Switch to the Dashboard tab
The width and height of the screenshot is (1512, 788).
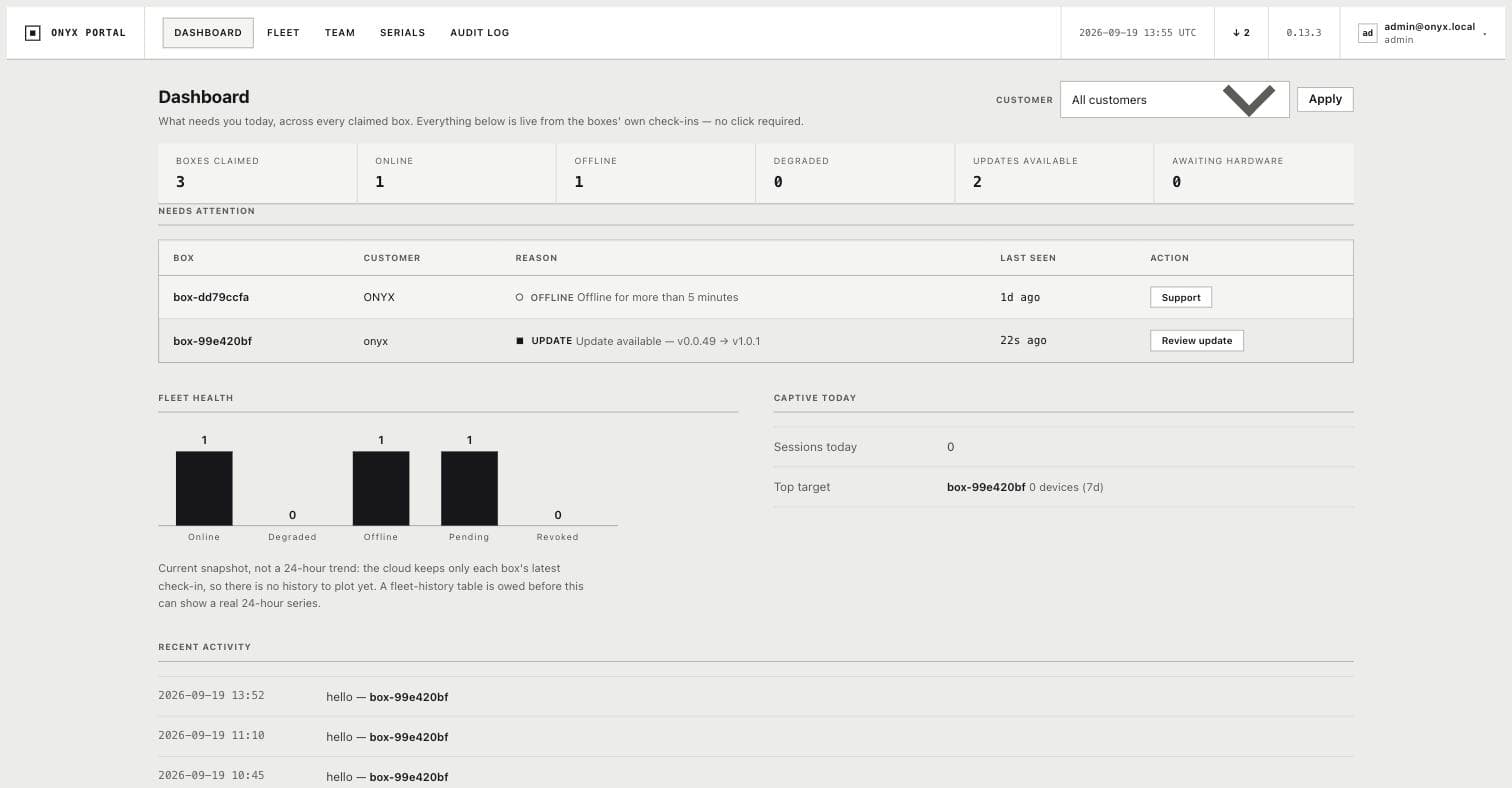(208, 33)
